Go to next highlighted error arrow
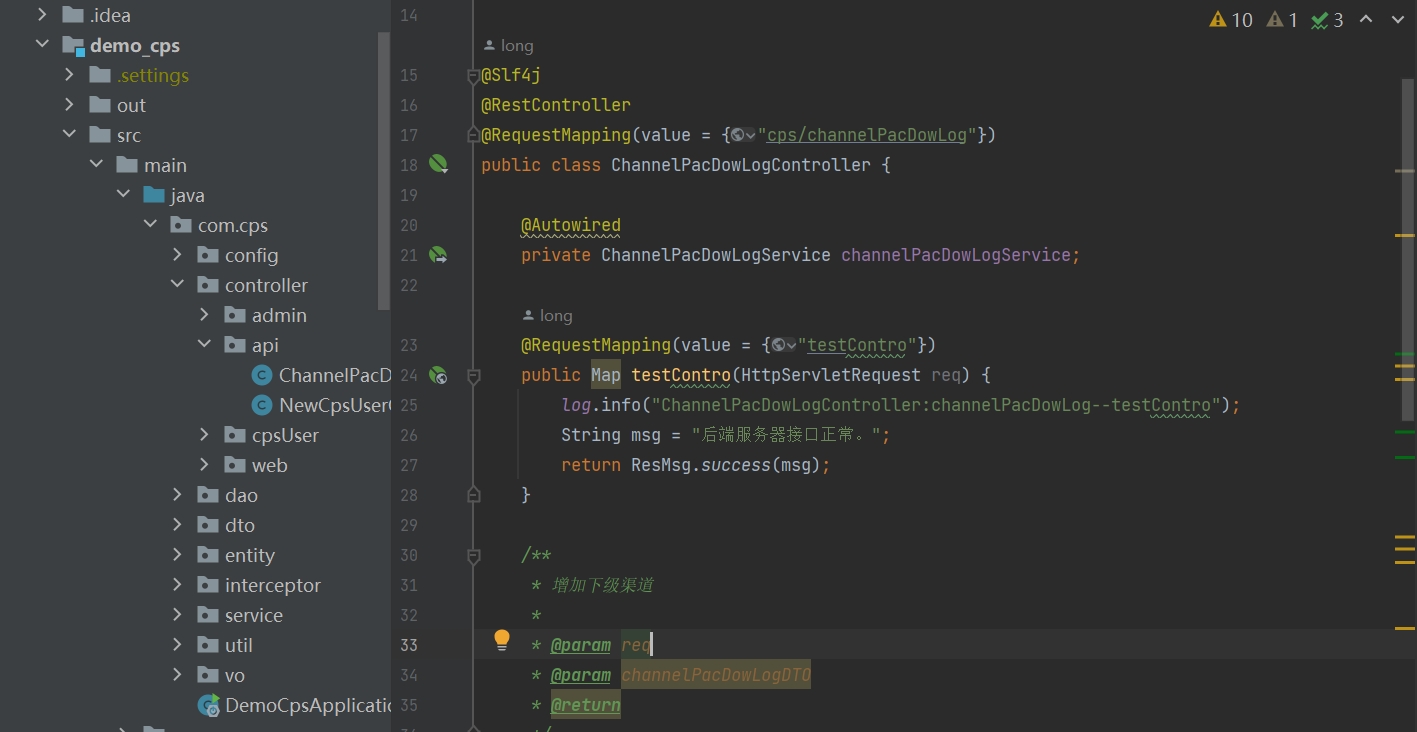The image size is (1417, 732). pyautogui.click(x=1398, y=19)
